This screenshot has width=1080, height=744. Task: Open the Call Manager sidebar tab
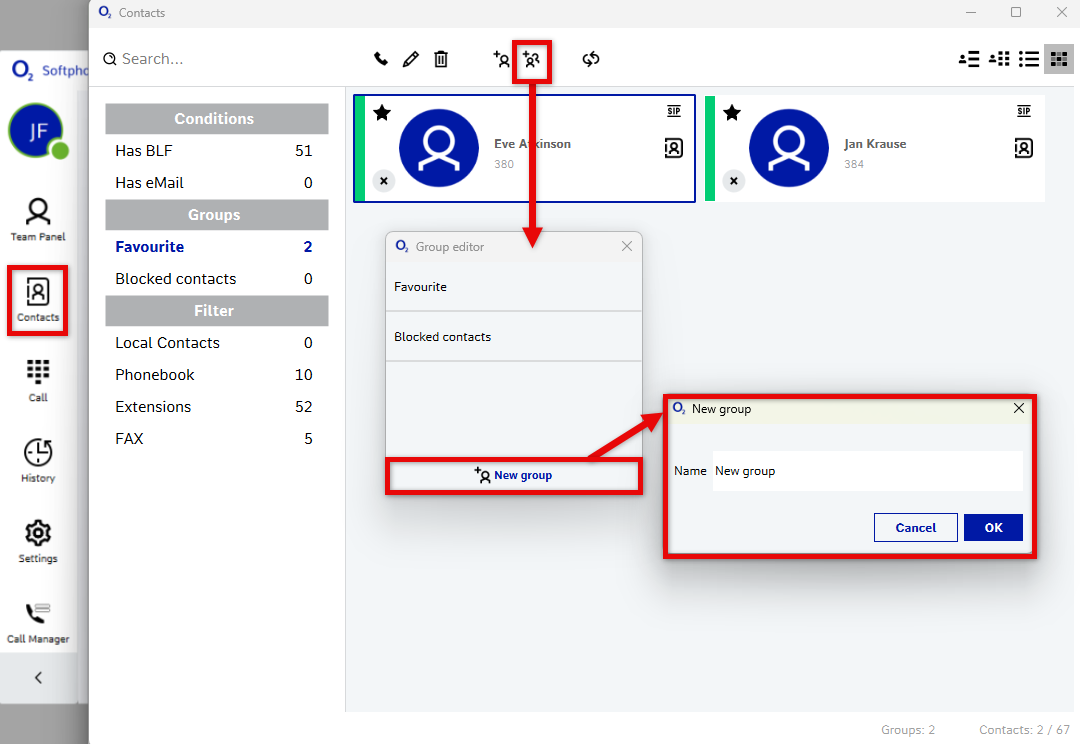pyautogui.click(x=38, y=622)
